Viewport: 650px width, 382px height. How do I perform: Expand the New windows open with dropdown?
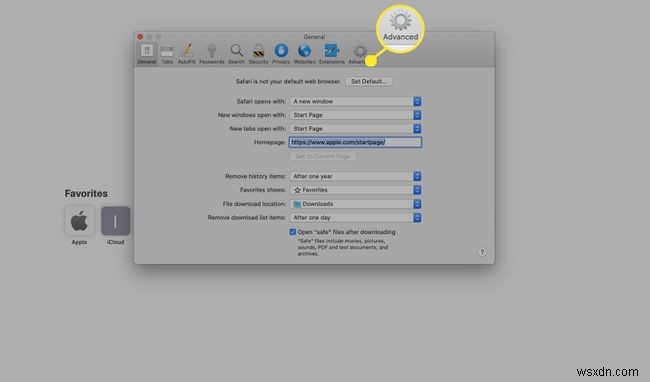[356, 115]
